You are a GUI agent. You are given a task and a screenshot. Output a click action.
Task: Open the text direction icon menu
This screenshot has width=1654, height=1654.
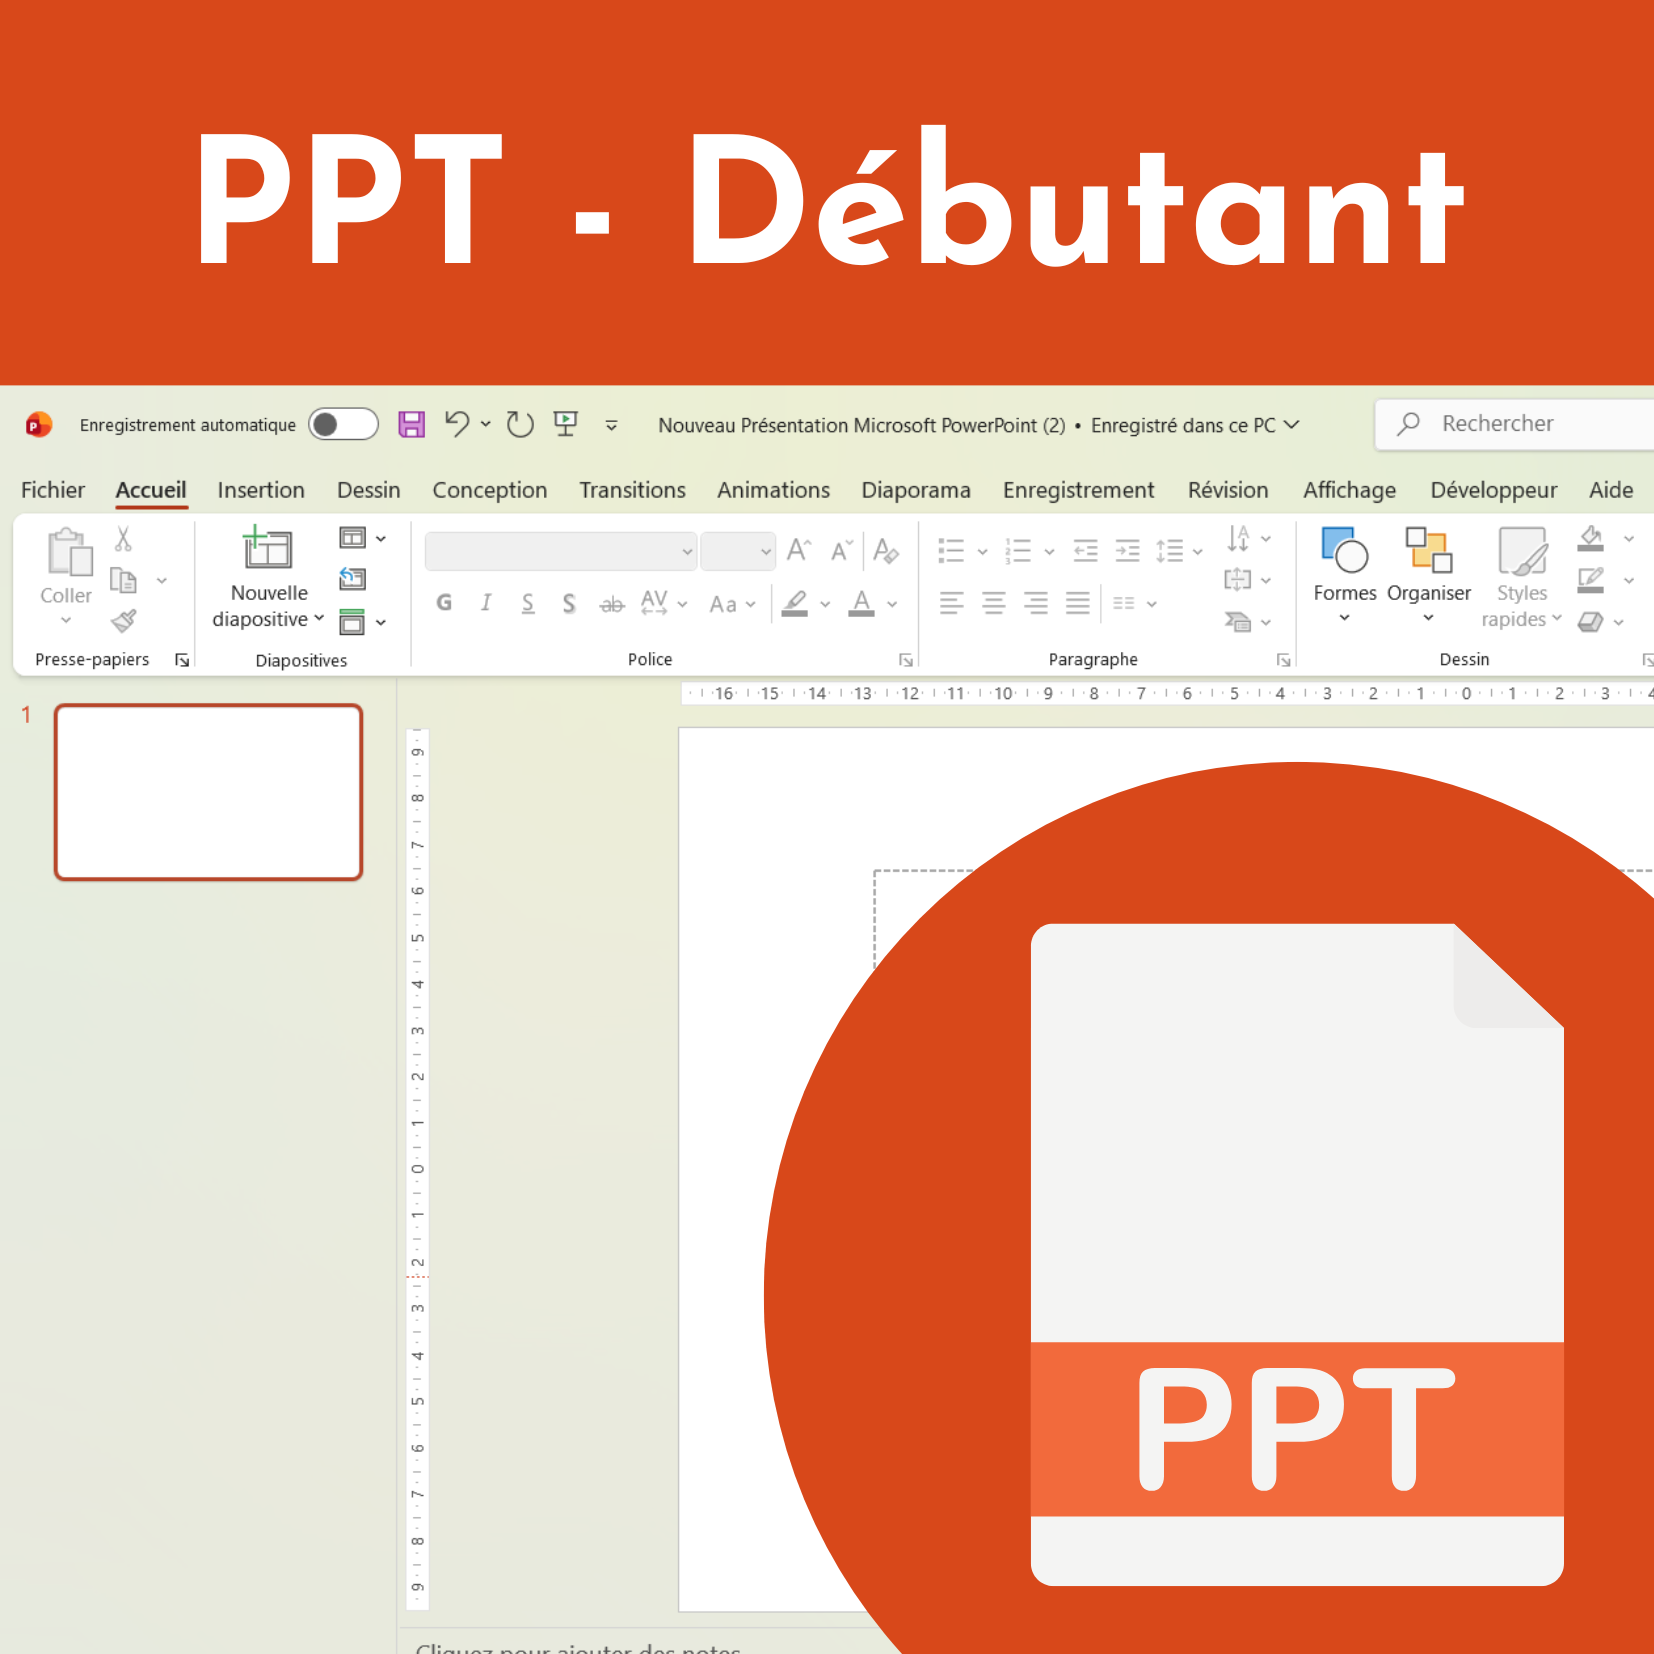(x=1247, y=538)
